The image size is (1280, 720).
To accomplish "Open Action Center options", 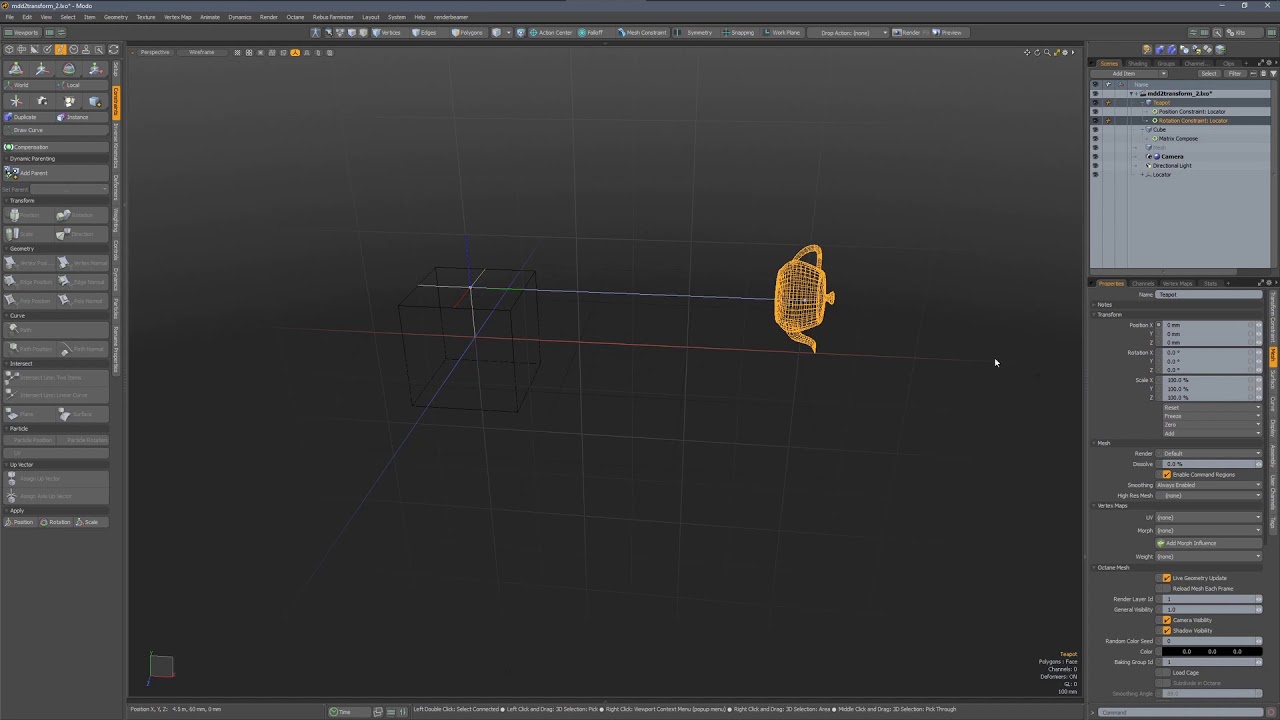I will [x=551, y=32].
